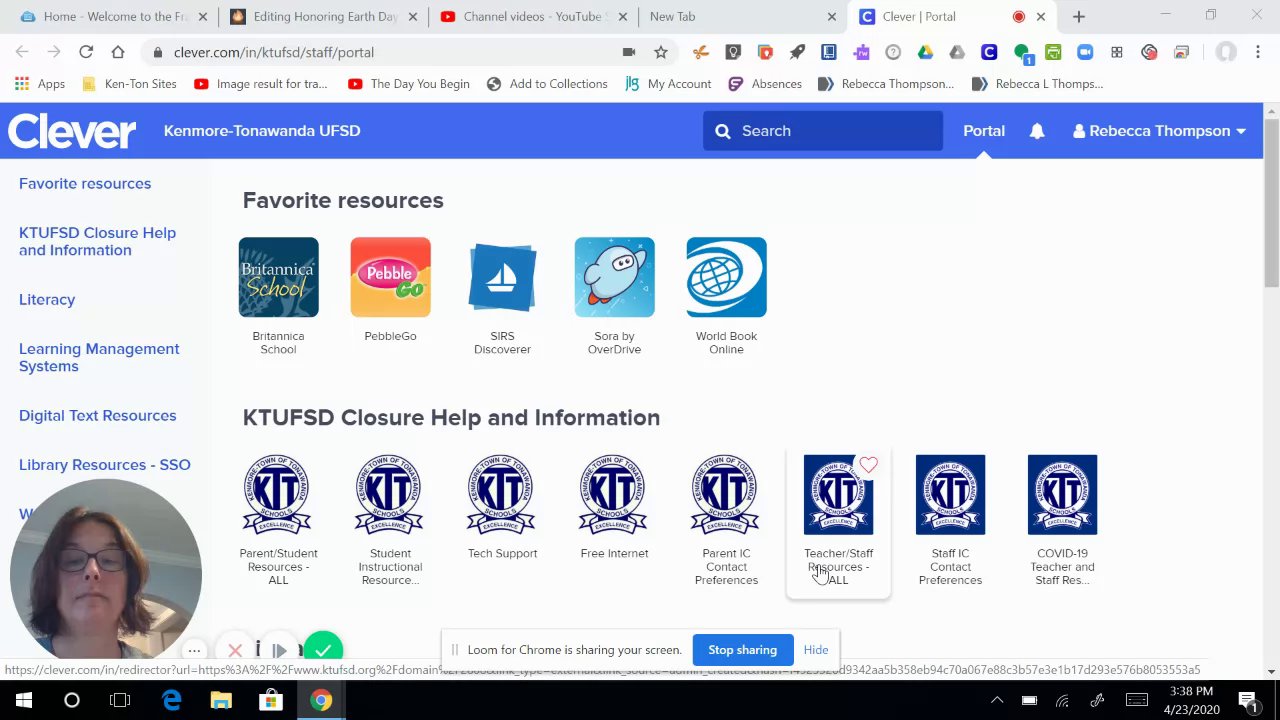
Task: Finish Loom recording with green check
Action: [x=323, y=651]
